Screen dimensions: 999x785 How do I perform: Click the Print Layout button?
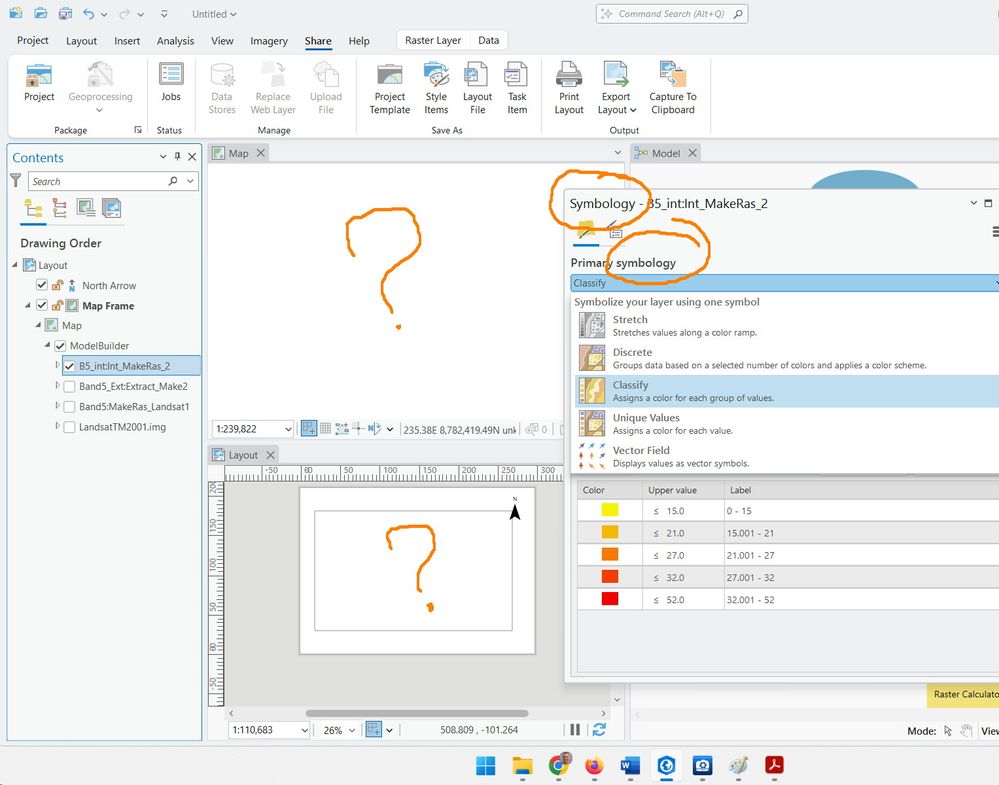coord(569,89)
